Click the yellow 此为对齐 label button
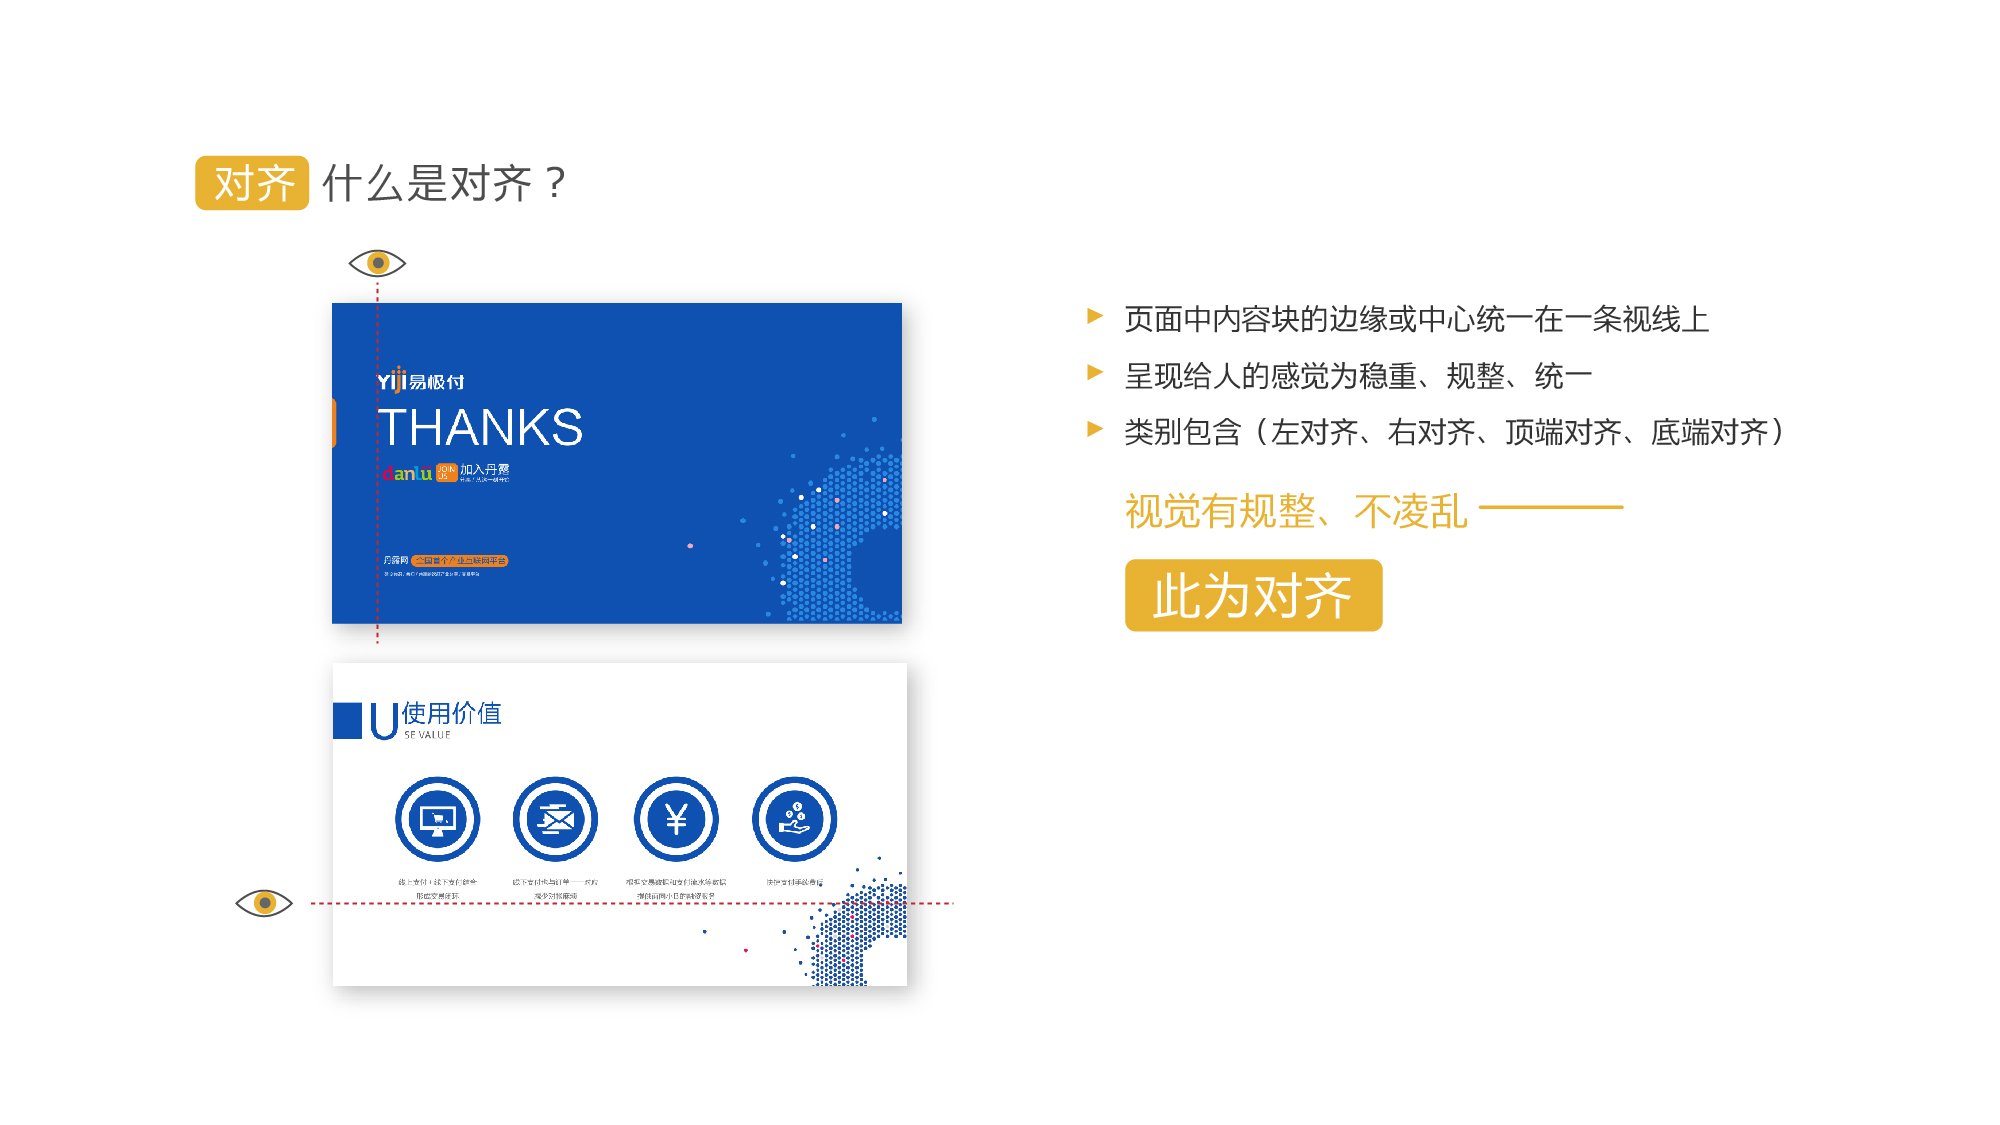This screenshot has width=2000, height=1125. coord(1253,595)
